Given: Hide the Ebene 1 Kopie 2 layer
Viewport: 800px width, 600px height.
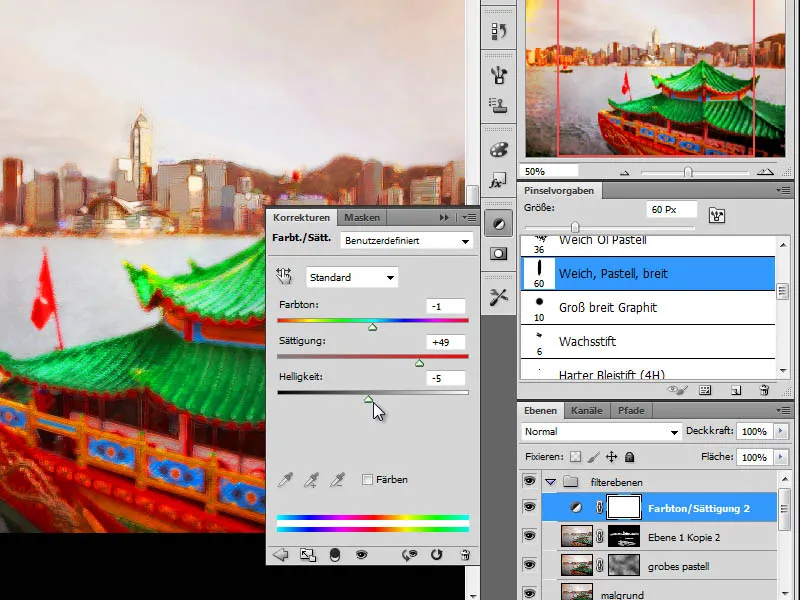Looking at the screenshot, I should [x=530, y=536].
